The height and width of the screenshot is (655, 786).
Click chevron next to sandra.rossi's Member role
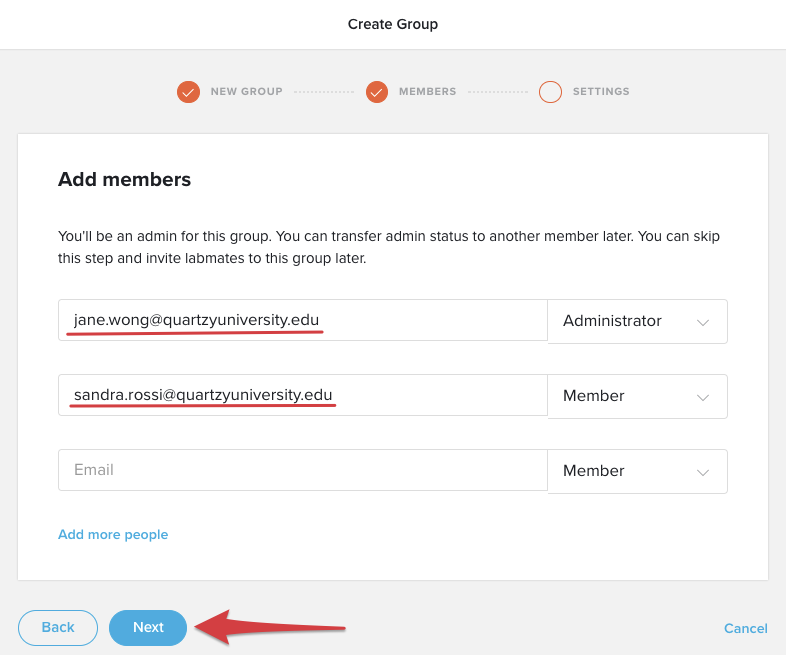coord(703,397)
